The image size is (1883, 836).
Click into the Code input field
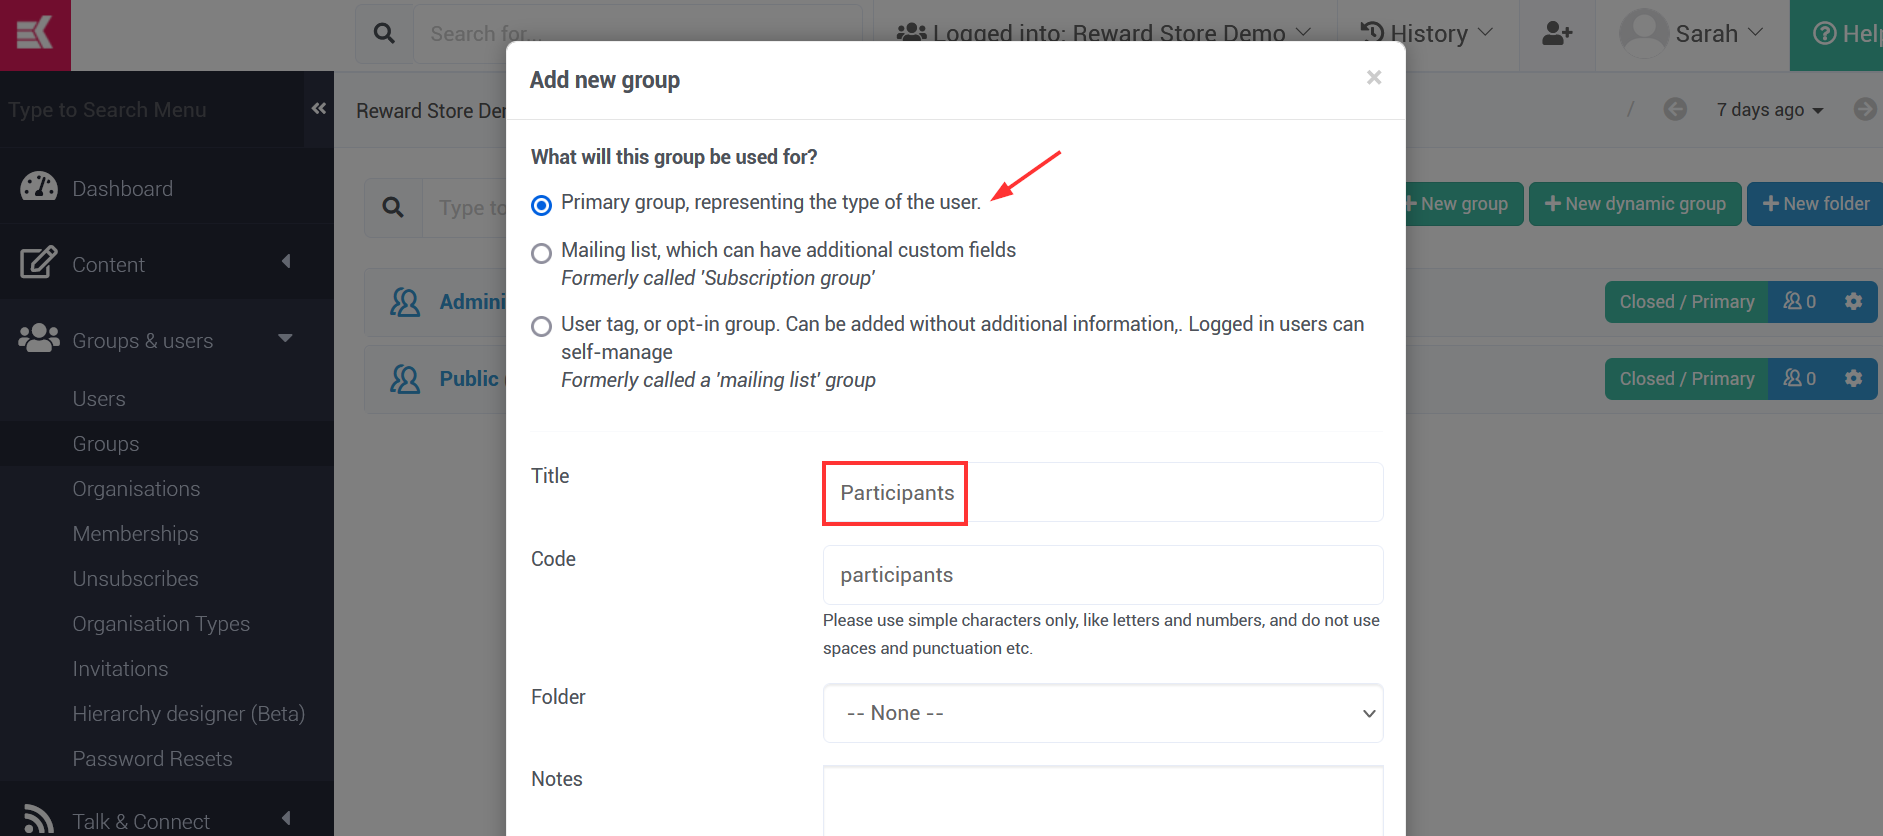tap(1103, 575)
